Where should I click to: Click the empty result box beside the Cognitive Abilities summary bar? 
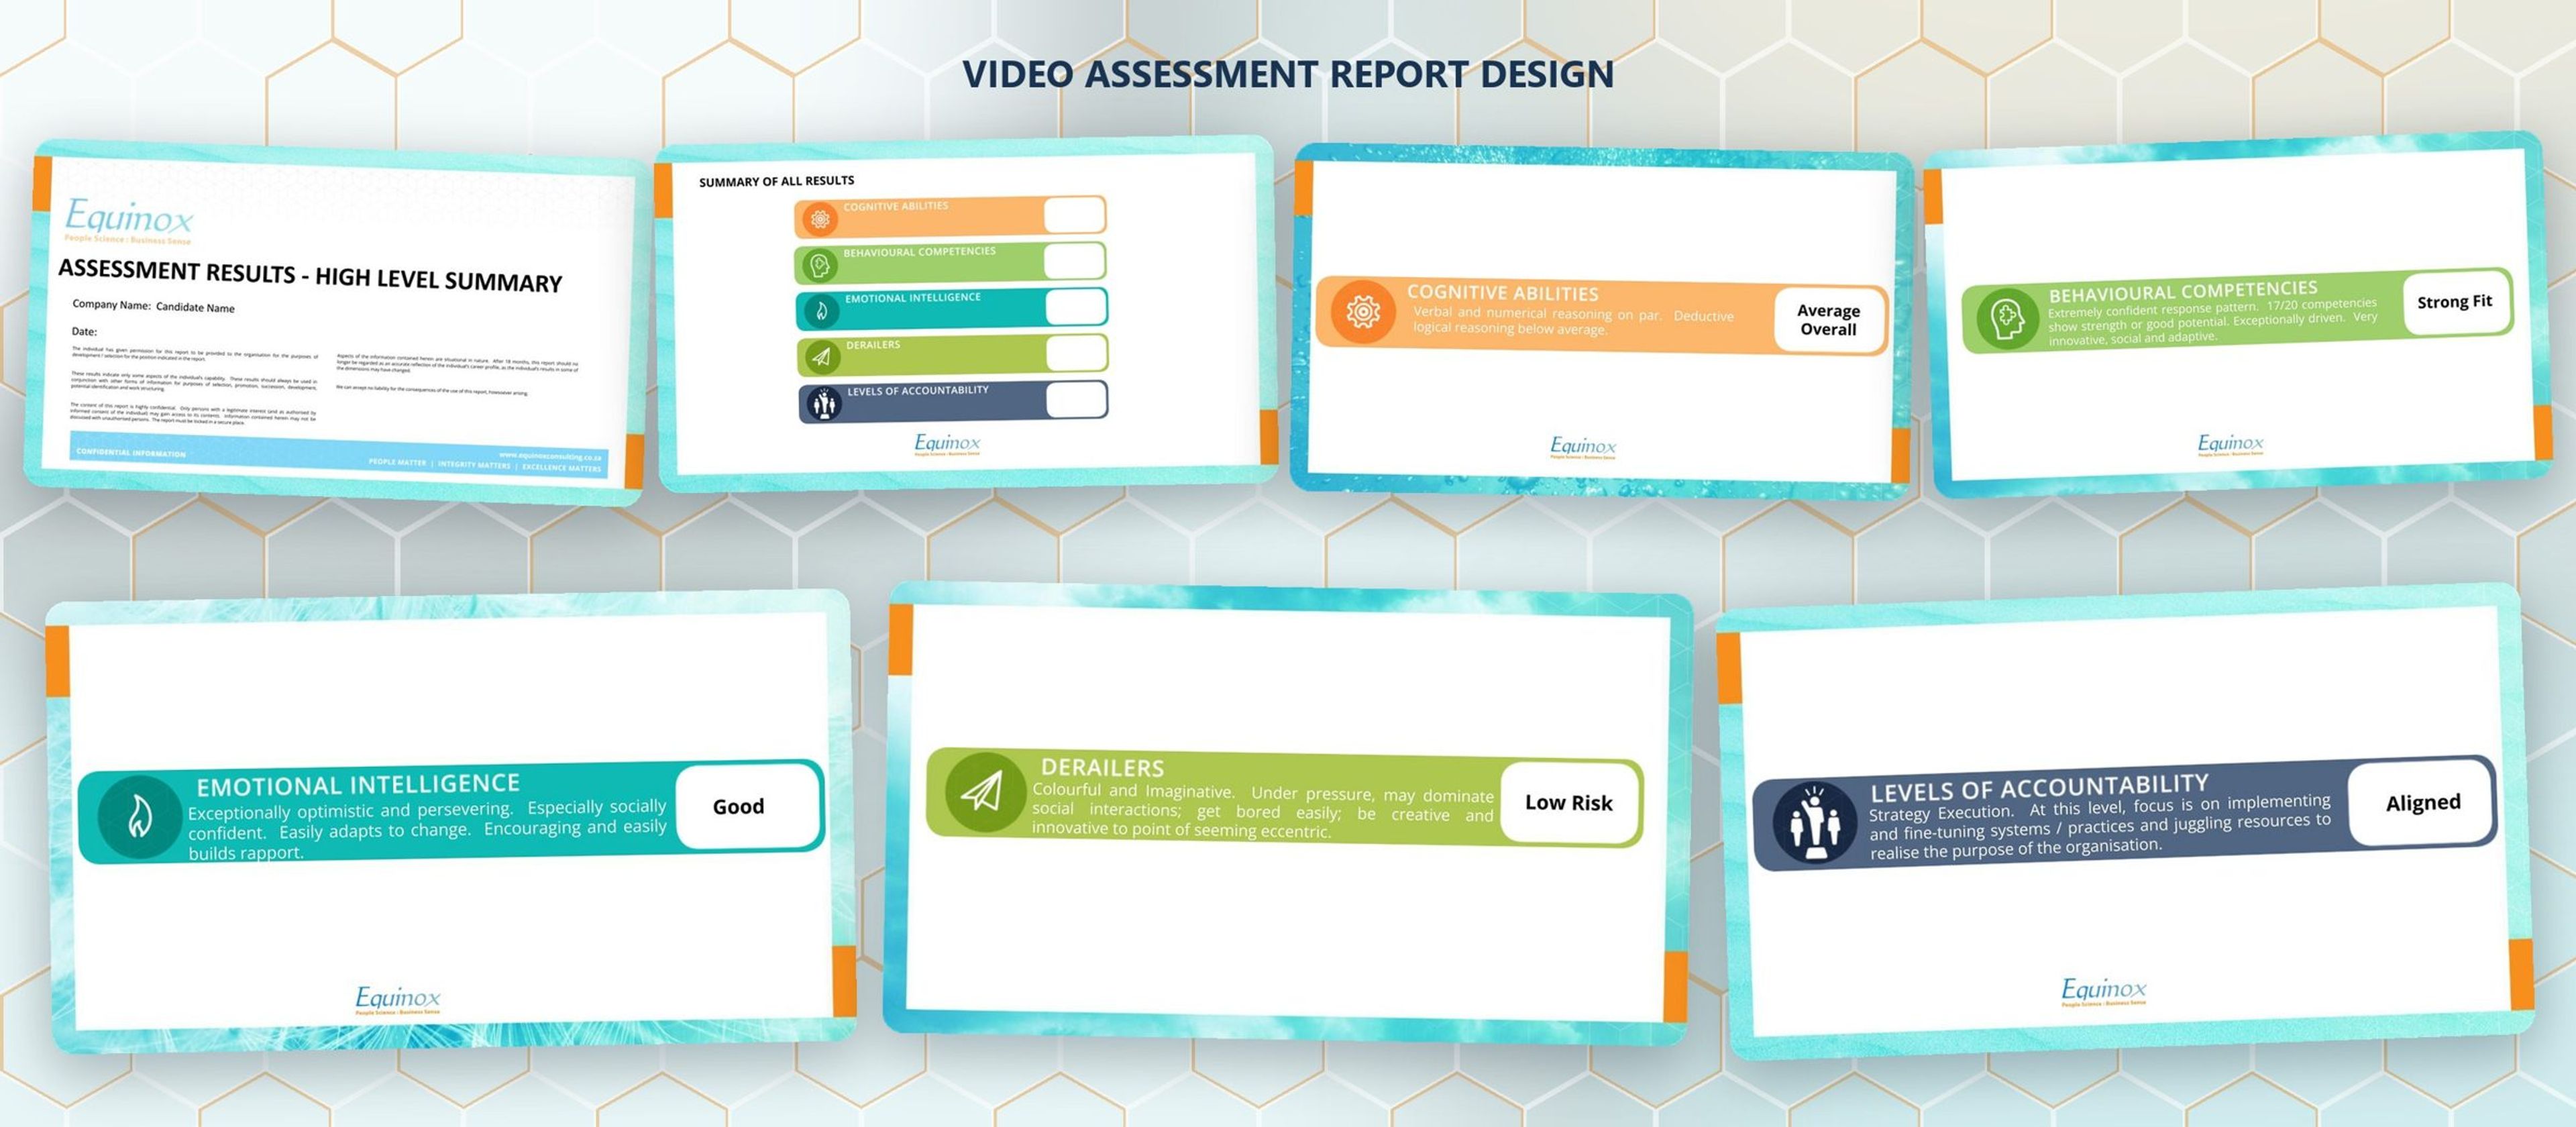[x=1073, y=214]
